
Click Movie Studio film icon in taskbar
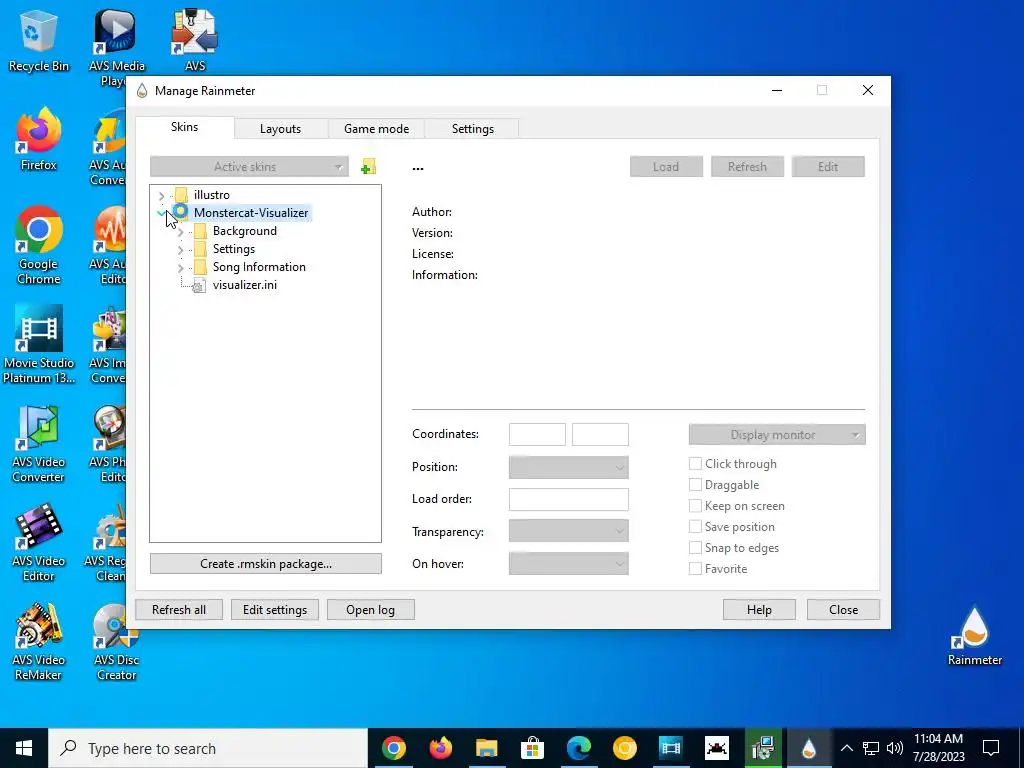point(671,748)
